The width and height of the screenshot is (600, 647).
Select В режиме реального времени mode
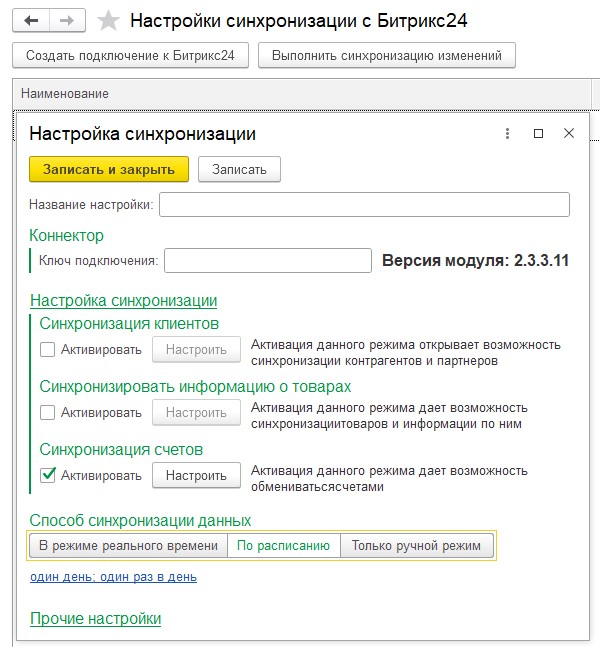[128, 546]
